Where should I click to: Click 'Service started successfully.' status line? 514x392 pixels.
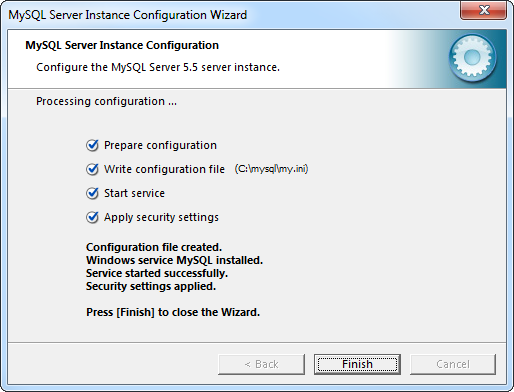tap(157, 273)
